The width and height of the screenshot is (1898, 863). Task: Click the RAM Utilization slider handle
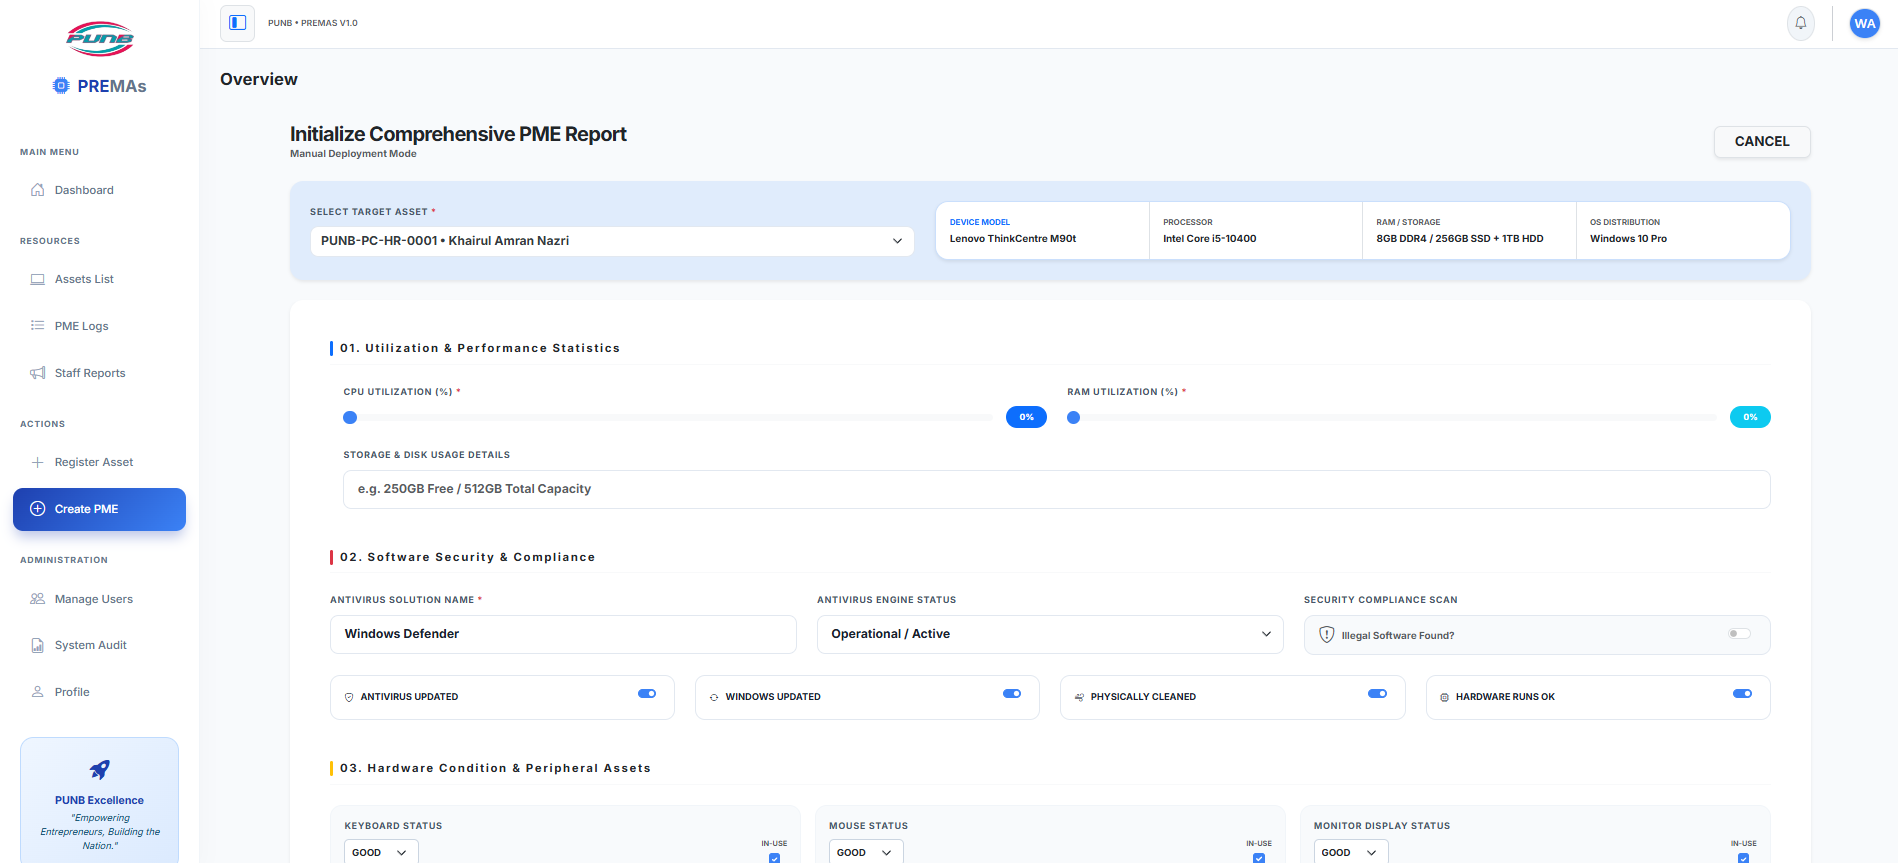click(x=1073, y=417)
